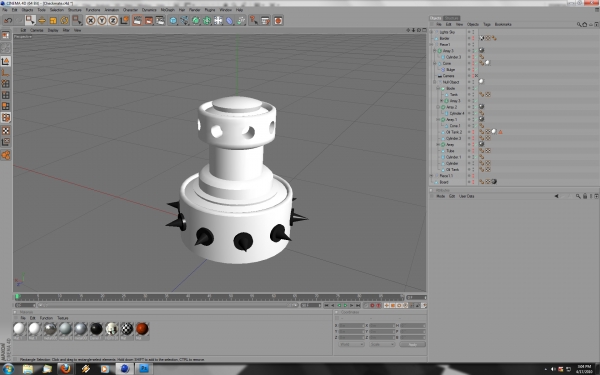Expand the Lights Sky group
The height and width of the screenshot is (375, 600).
click(432, 32)
